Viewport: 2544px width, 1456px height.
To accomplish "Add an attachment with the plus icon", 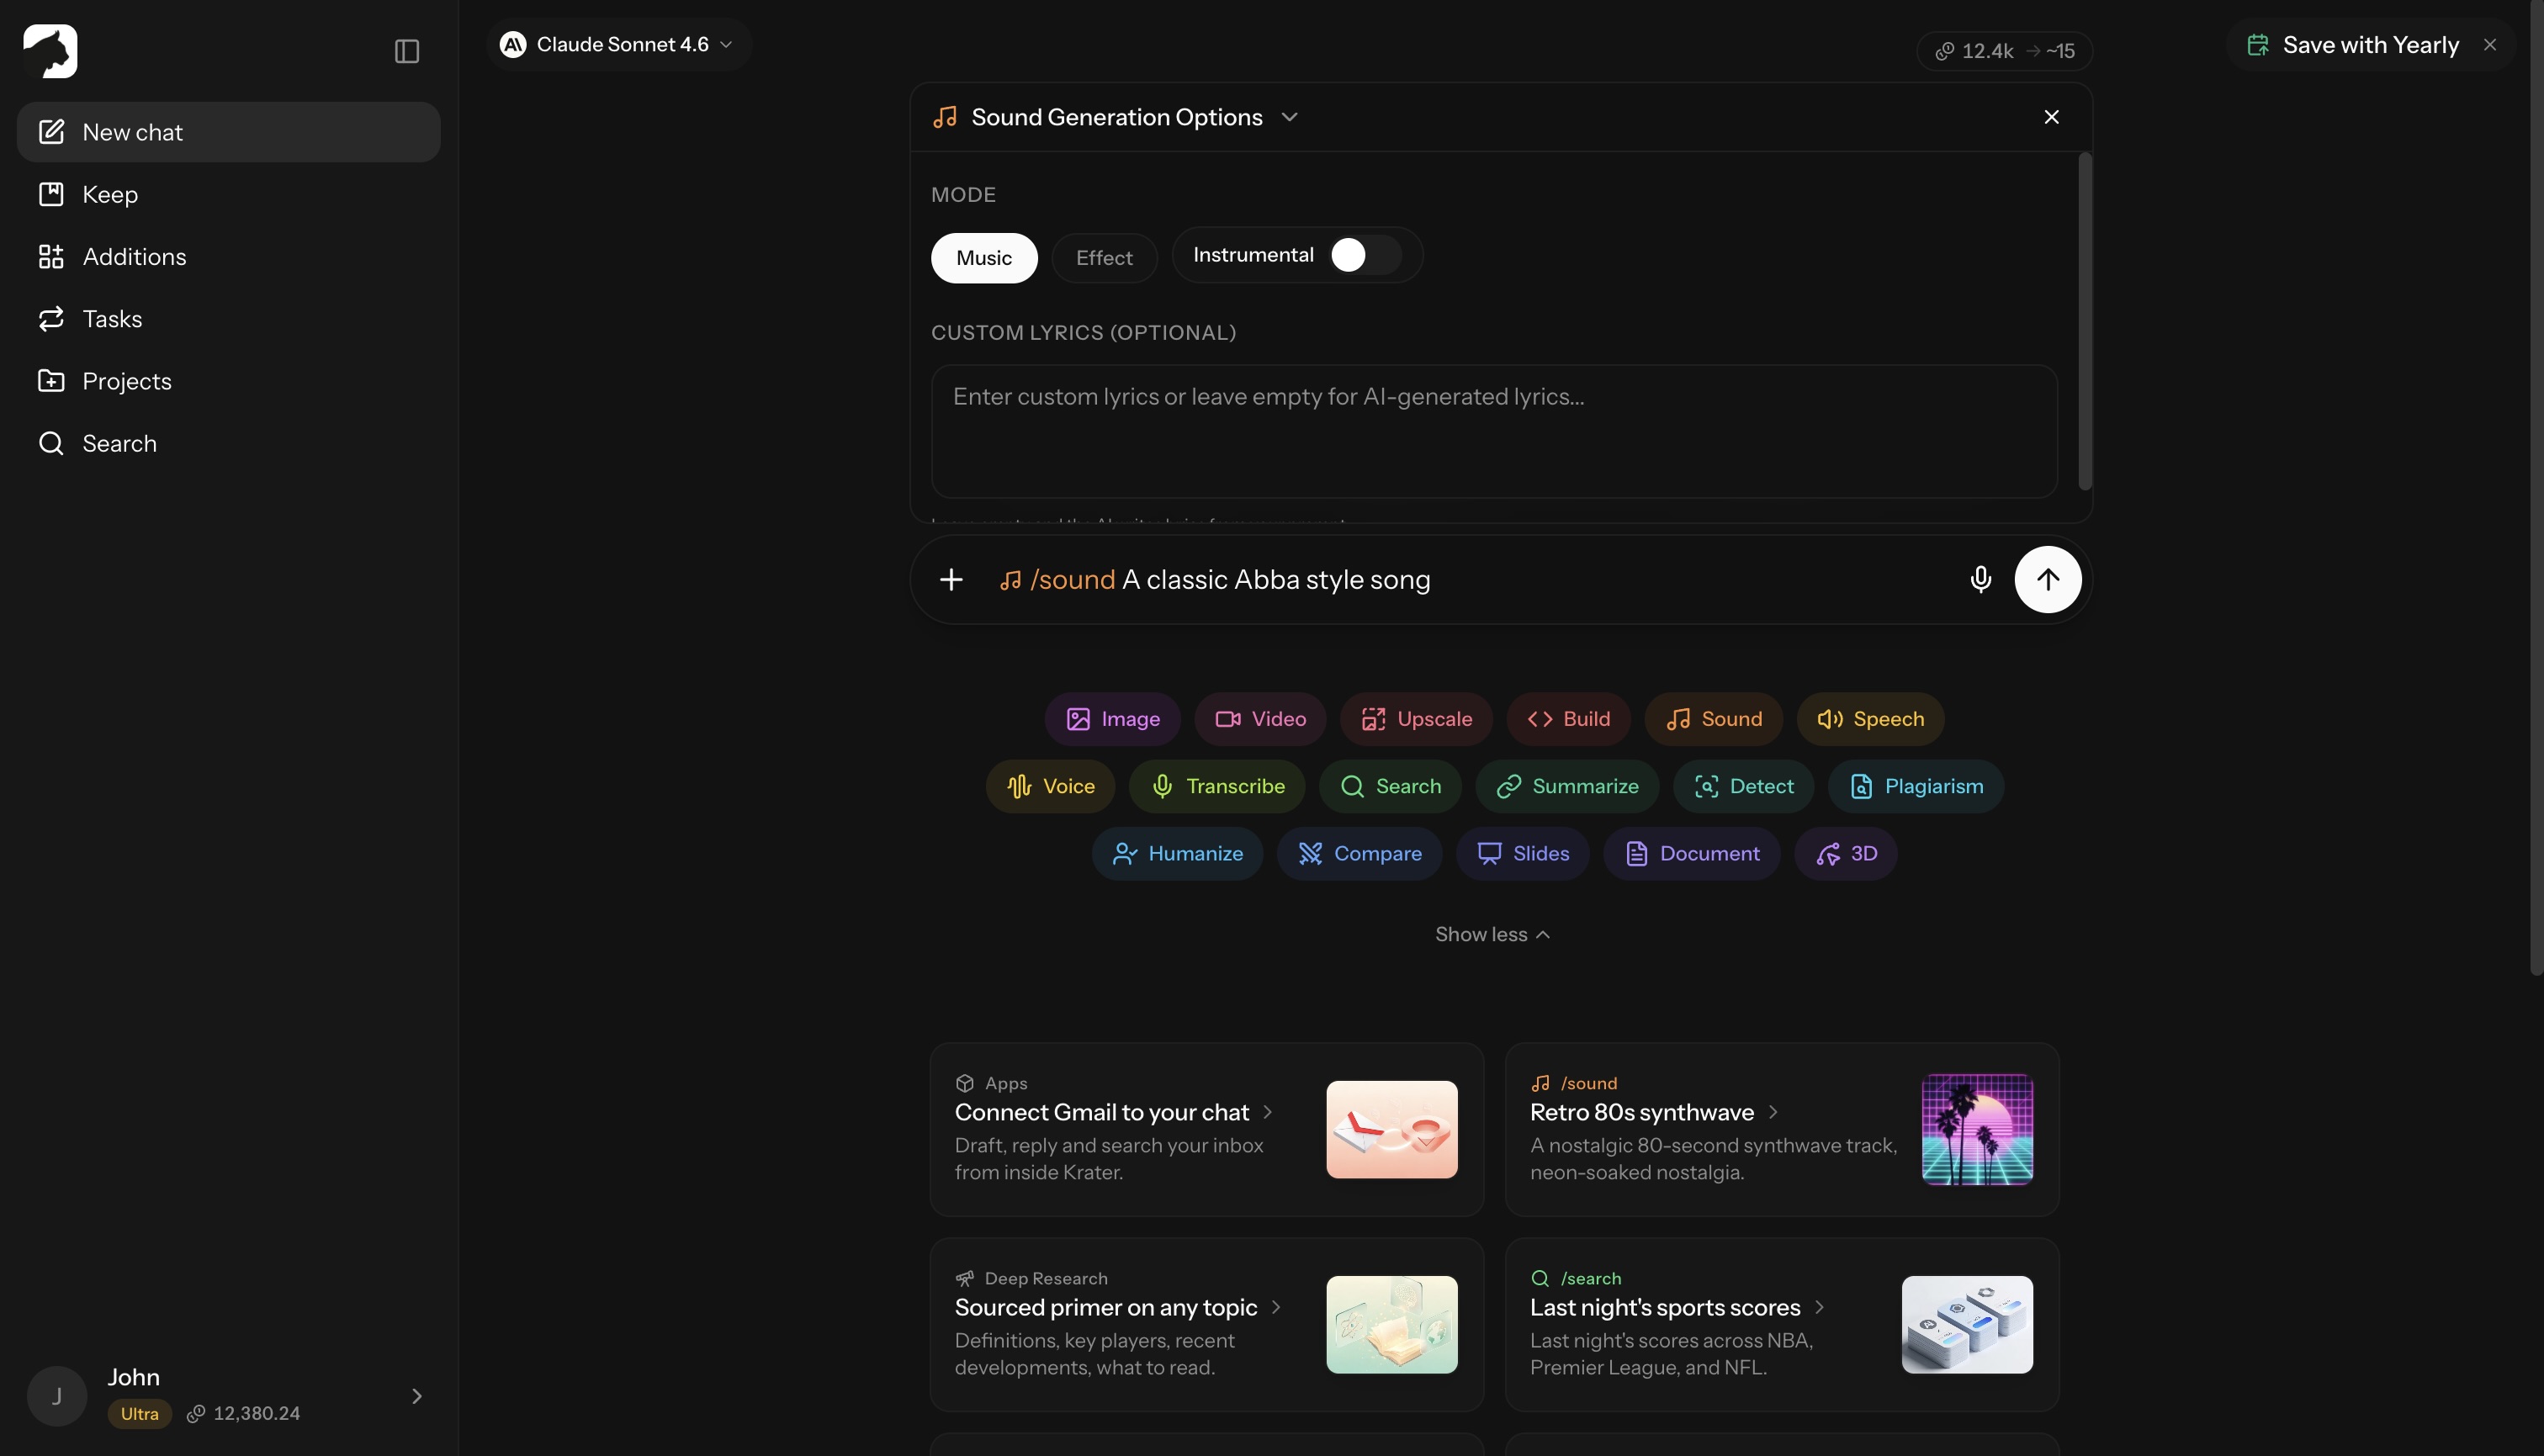I will (x=951, y=579).
